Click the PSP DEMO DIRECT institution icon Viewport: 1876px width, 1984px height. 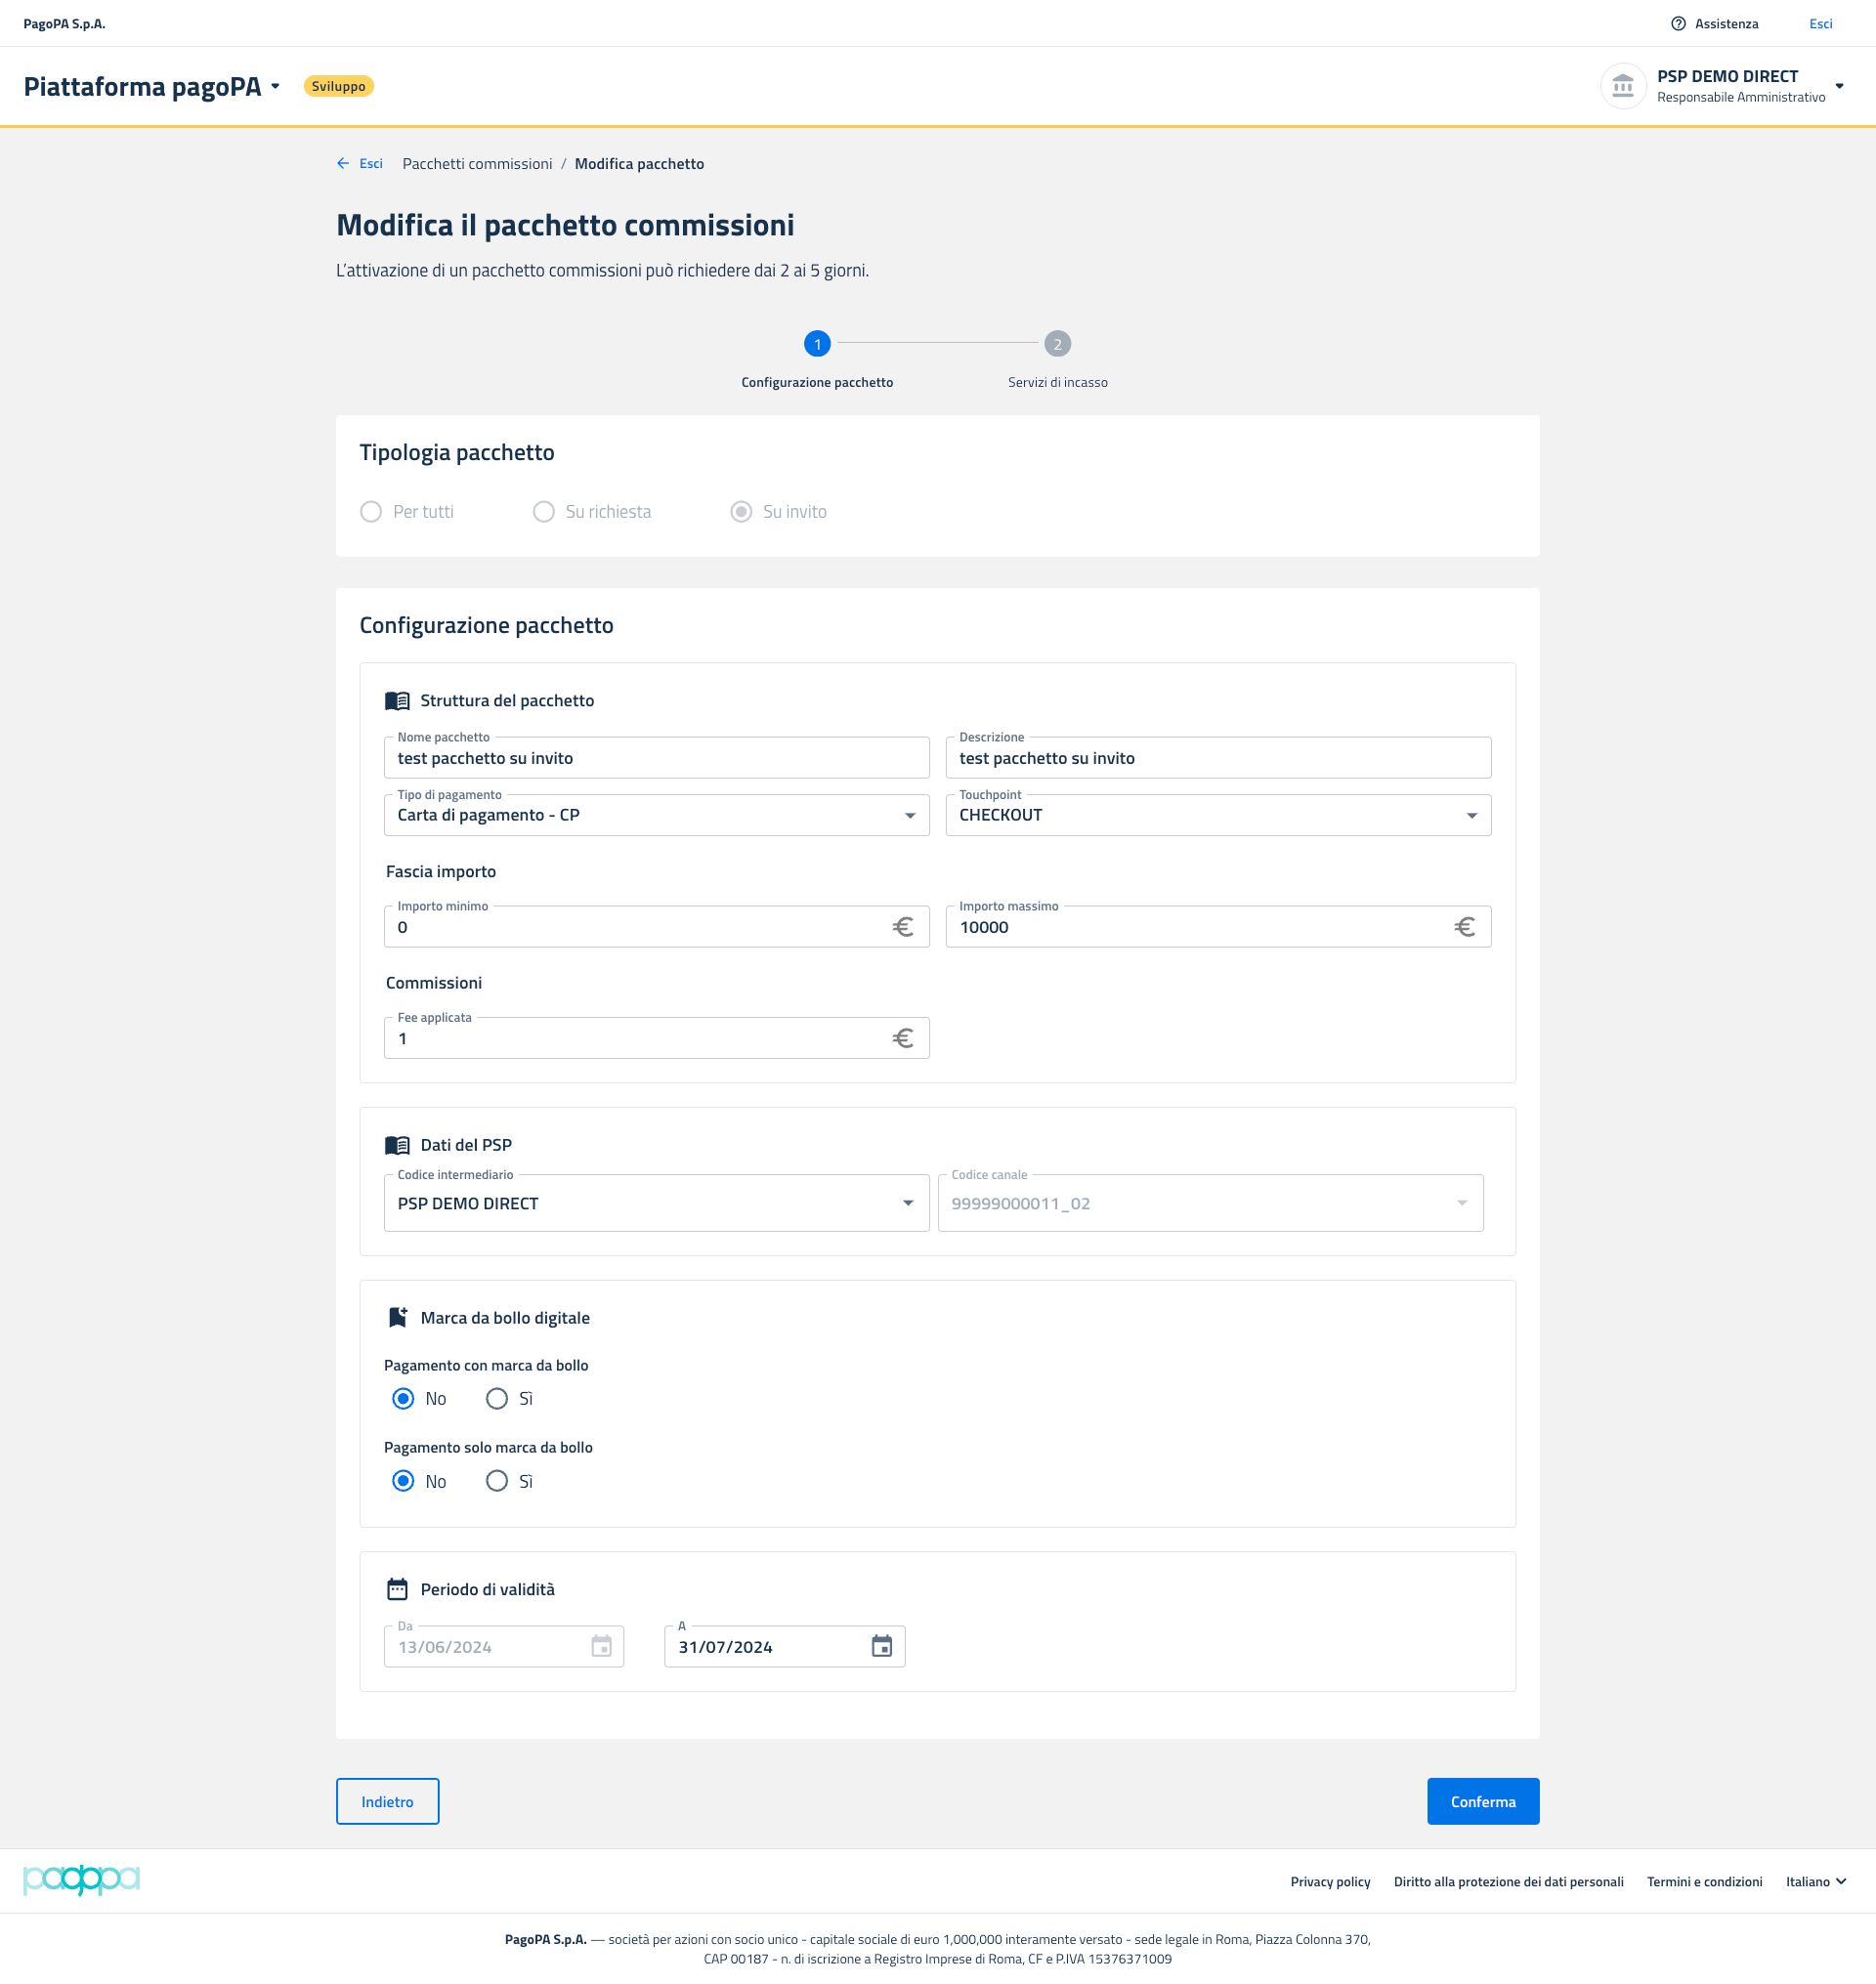pos(1622,86)
